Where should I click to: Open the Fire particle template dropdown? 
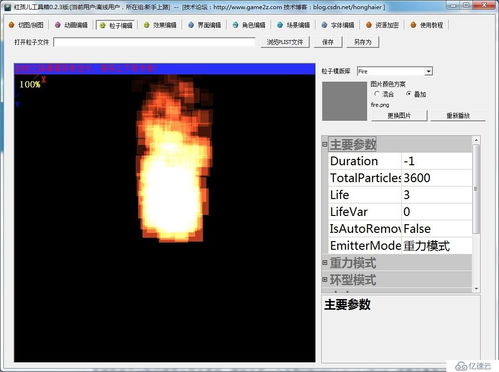tap(429, 71)
